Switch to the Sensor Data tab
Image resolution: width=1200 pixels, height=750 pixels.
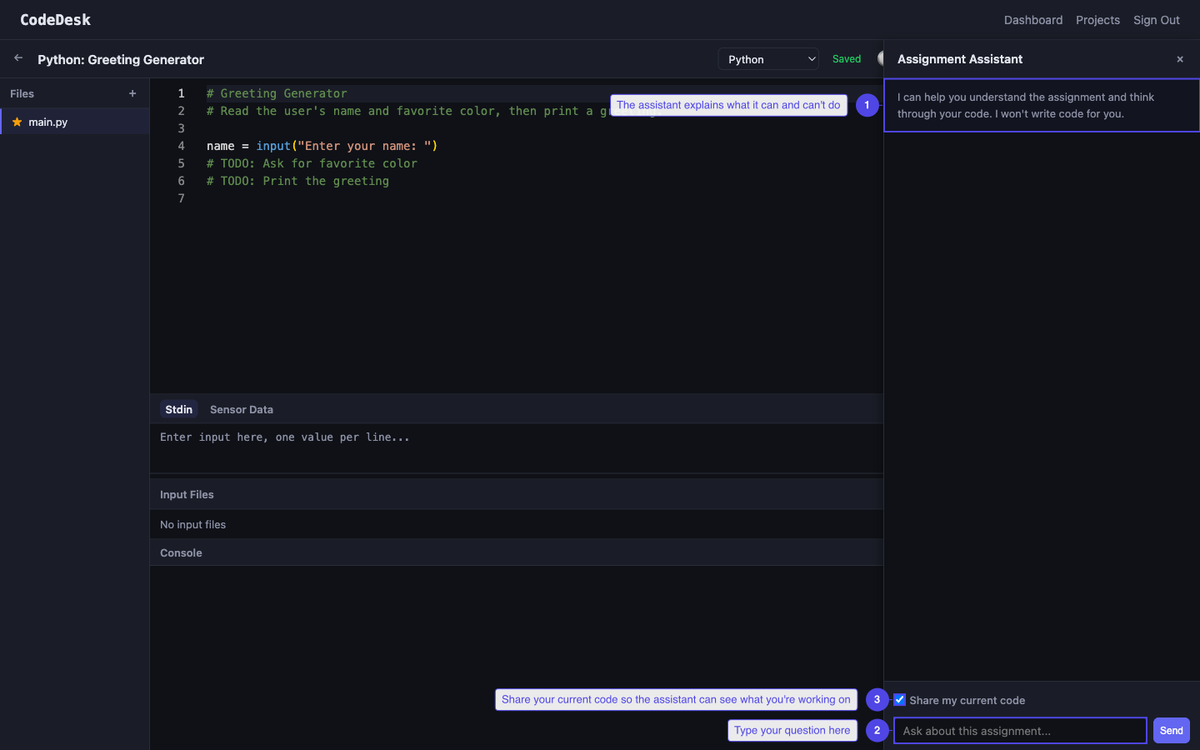[x=241, y=409]
